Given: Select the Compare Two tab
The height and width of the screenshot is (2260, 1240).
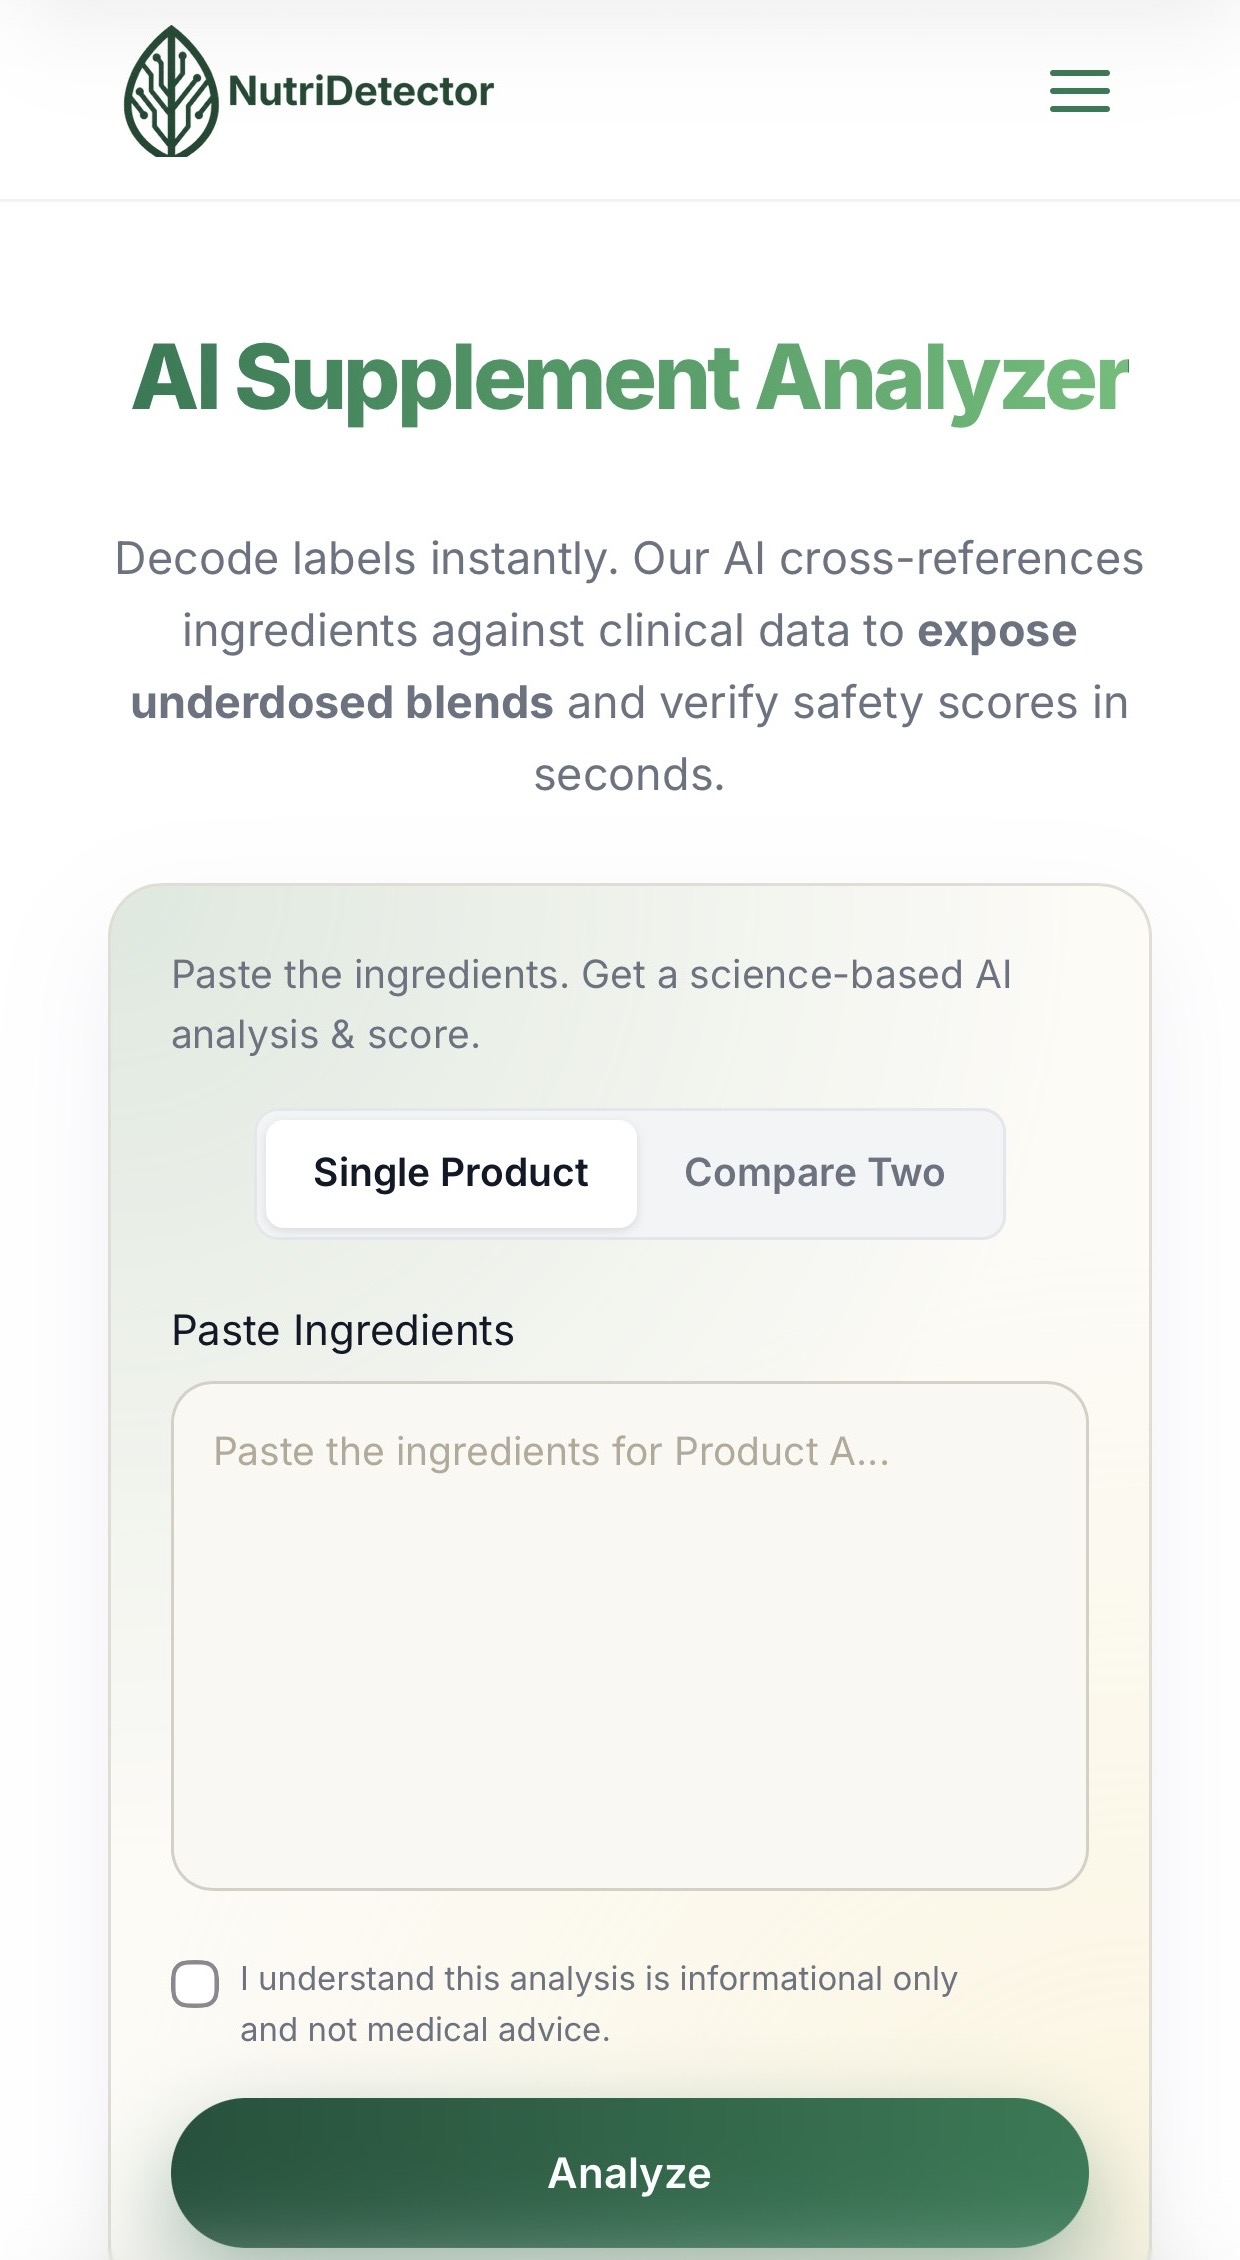Looking at the screenshot, I should pyautogui.click(x=814, y=1173).
